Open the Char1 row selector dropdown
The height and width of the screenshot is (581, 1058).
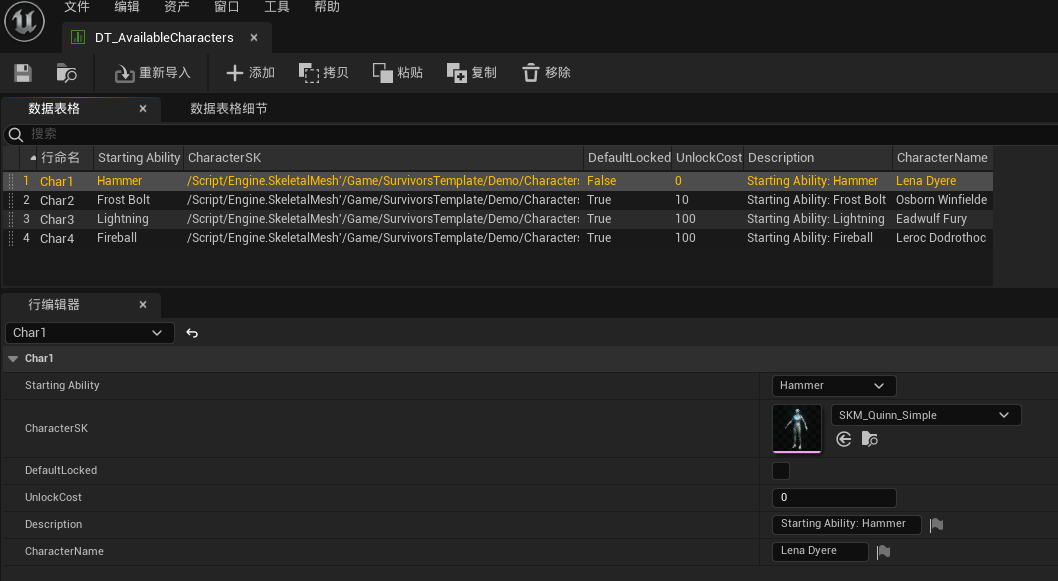[89, 333]
